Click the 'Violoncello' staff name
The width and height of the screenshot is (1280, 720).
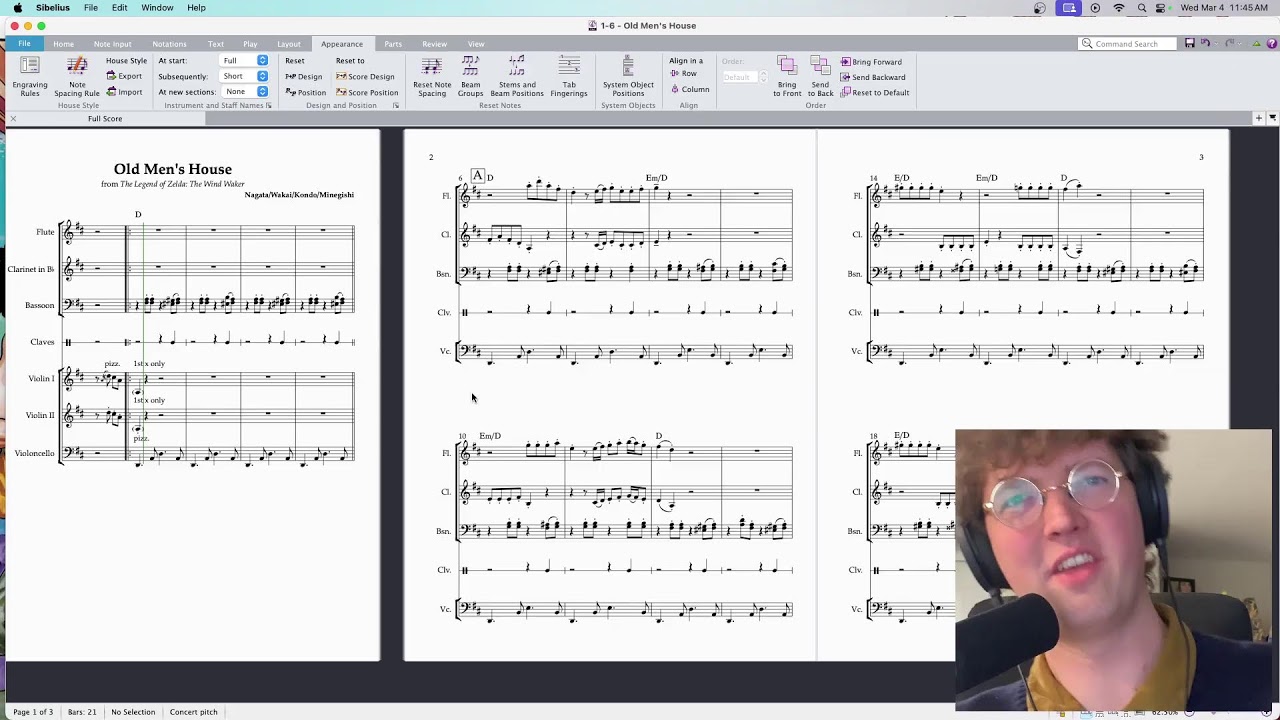coord(34,453)
